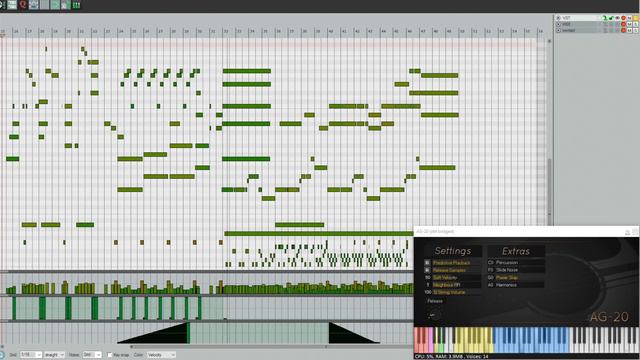This screenshot has height=360, width=640.
Task: Select the first track name in track list
Action: [567, 18]
